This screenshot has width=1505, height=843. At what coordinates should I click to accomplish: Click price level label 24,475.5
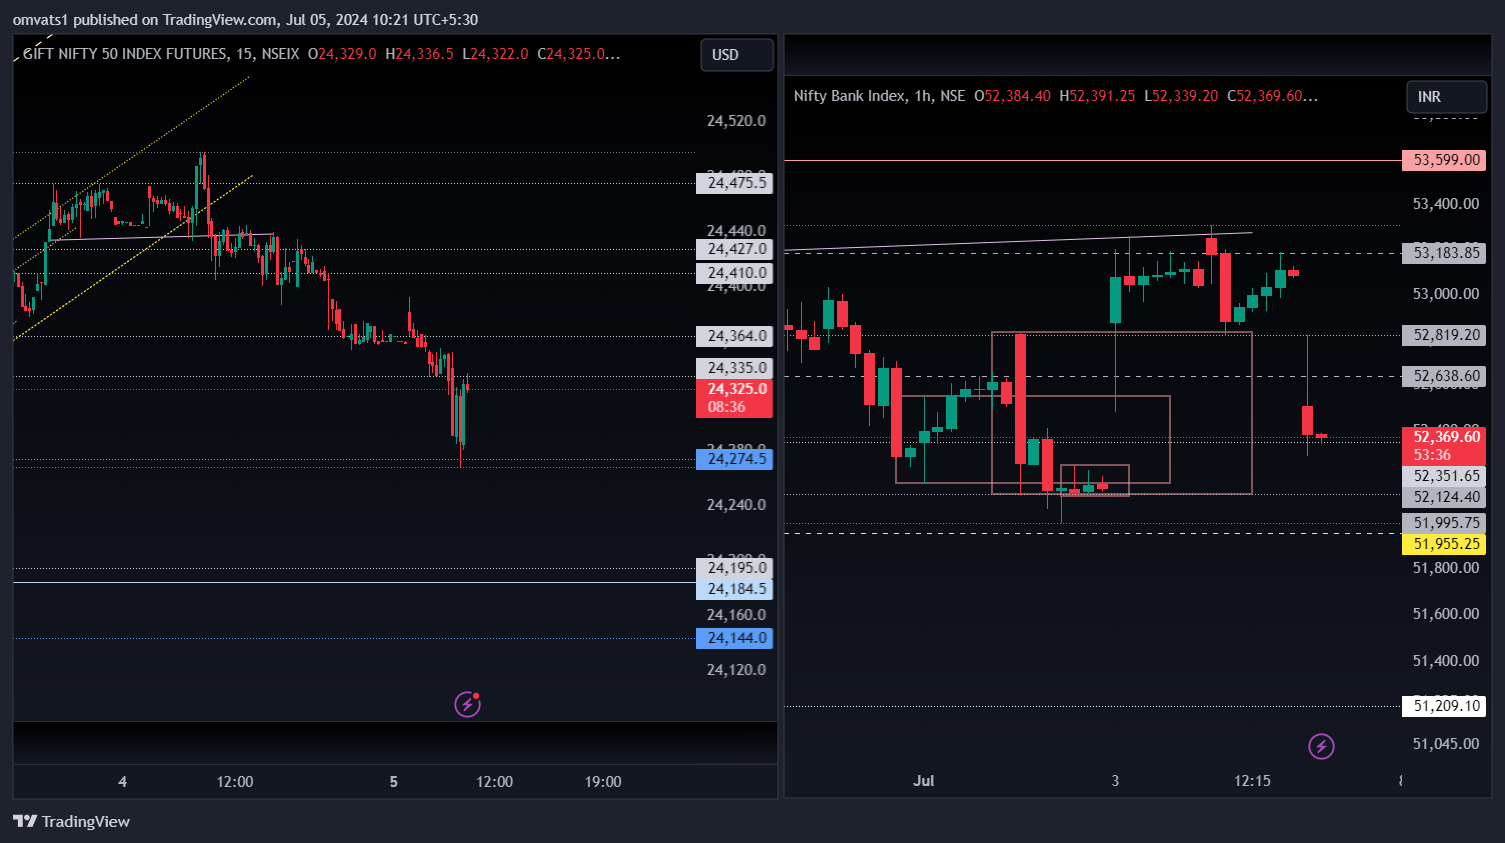[734, 183]
